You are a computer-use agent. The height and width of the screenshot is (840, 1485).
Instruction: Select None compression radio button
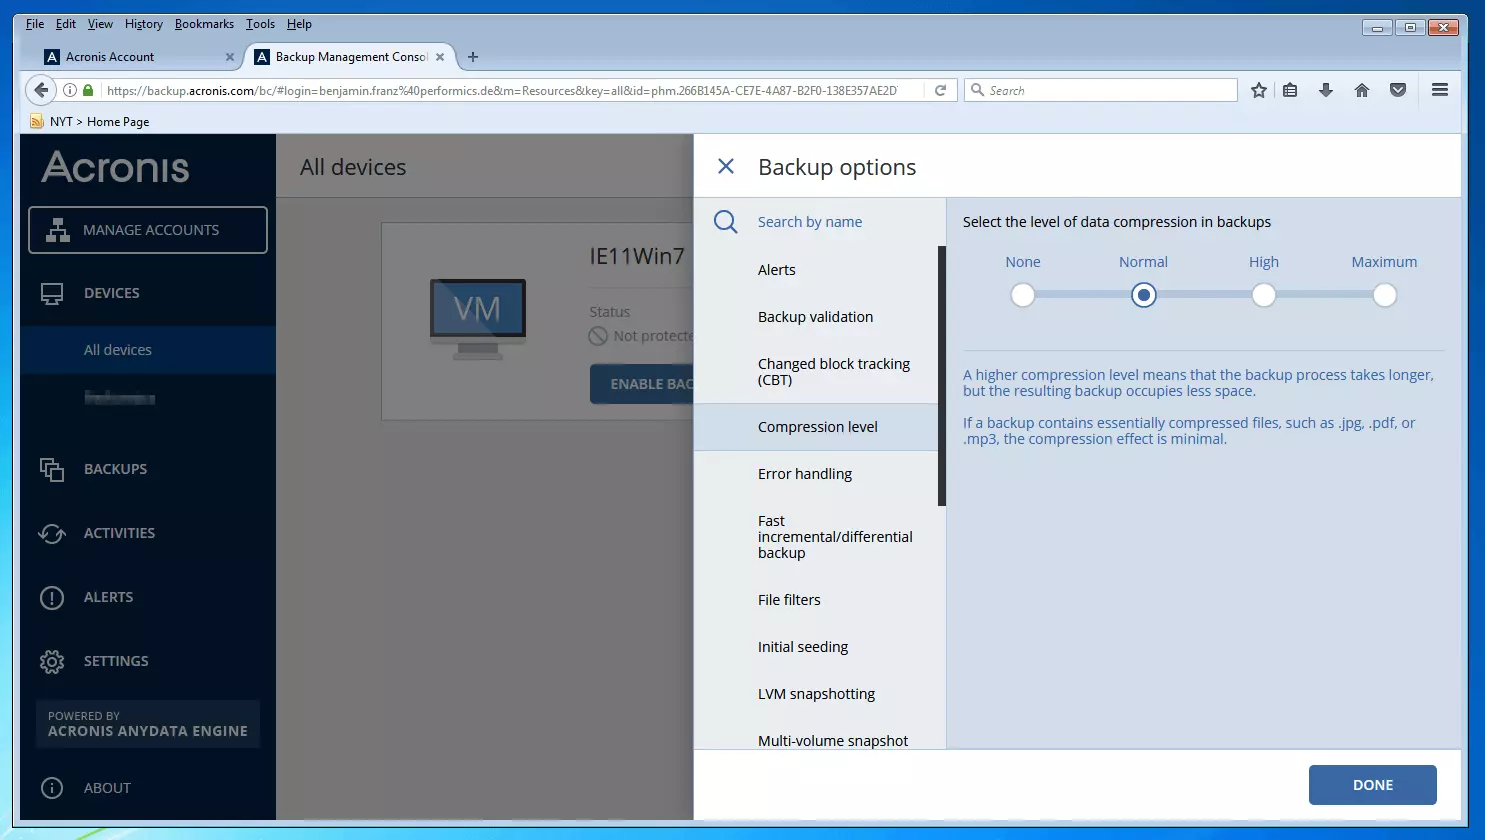click(x=1022, y=295)
